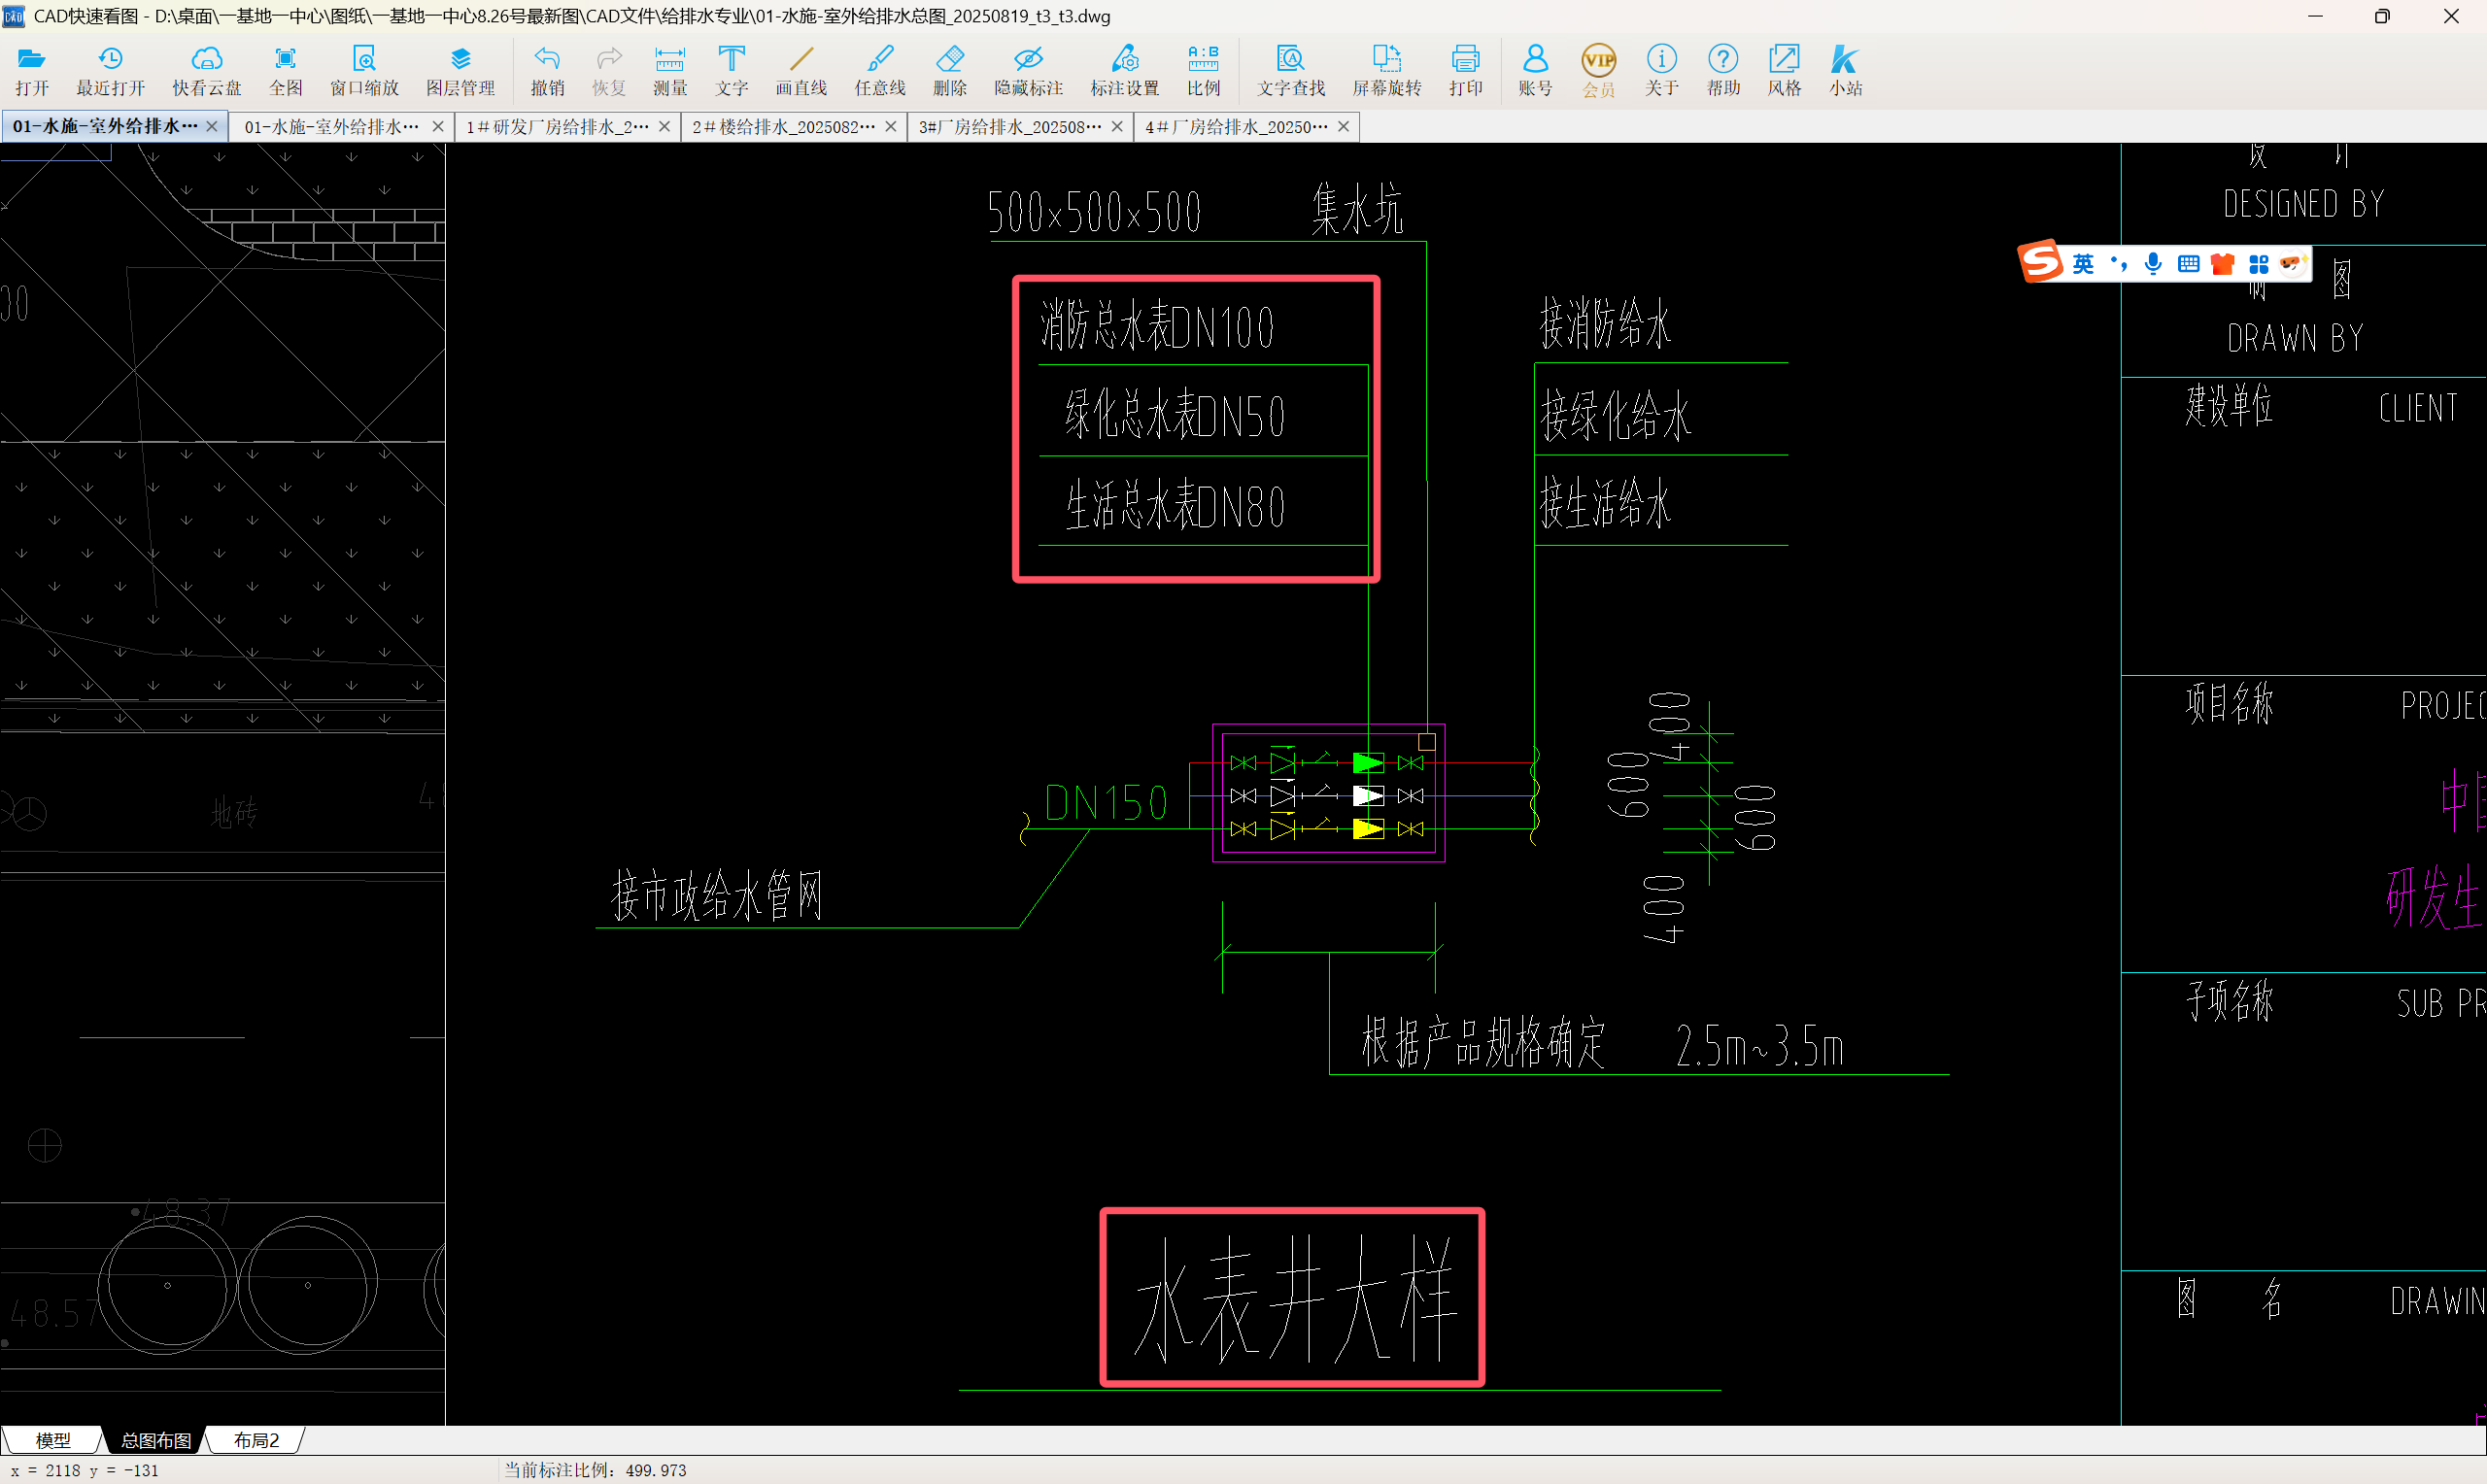Close the active 01-水施-室外给排水 tab
Viewport: 2487px width, 1484px height.
click(212, 126)
